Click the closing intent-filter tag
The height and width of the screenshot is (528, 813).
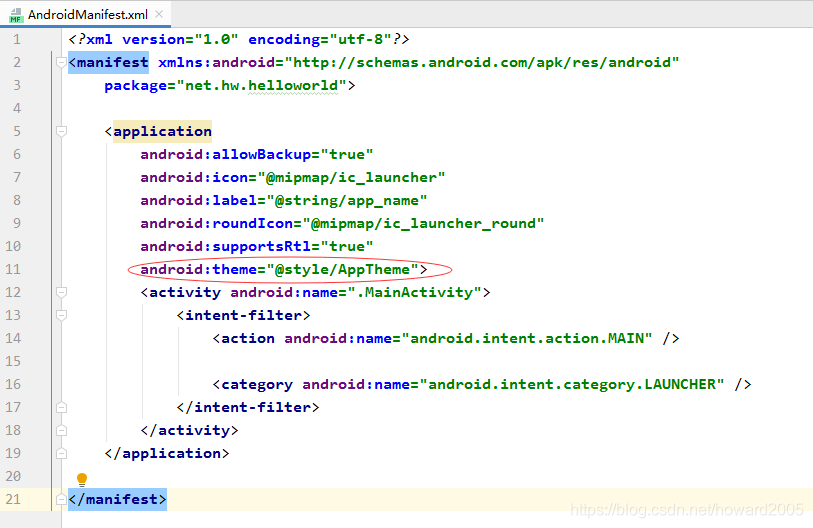[248, 407]
